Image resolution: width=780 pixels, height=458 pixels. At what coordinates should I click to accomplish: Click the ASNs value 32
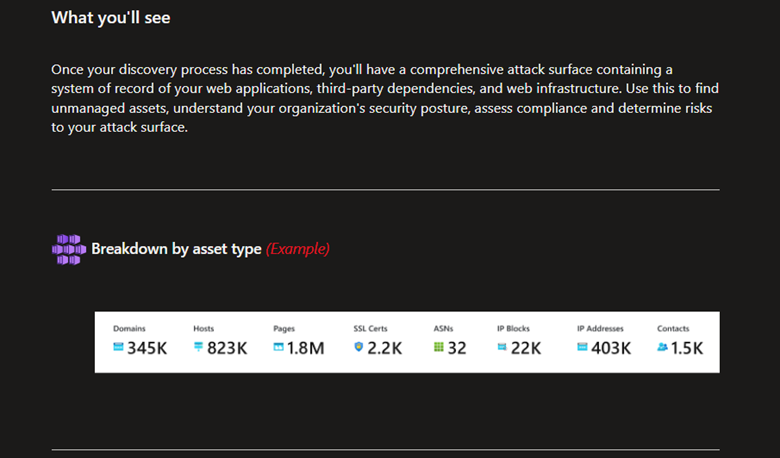coord(457,348)
